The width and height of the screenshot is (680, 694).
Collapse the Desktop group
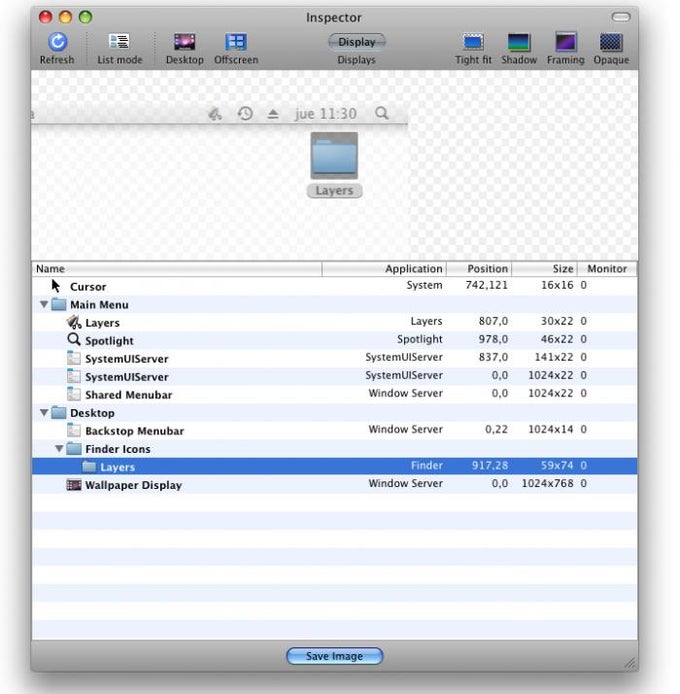(x=44, y=413)
